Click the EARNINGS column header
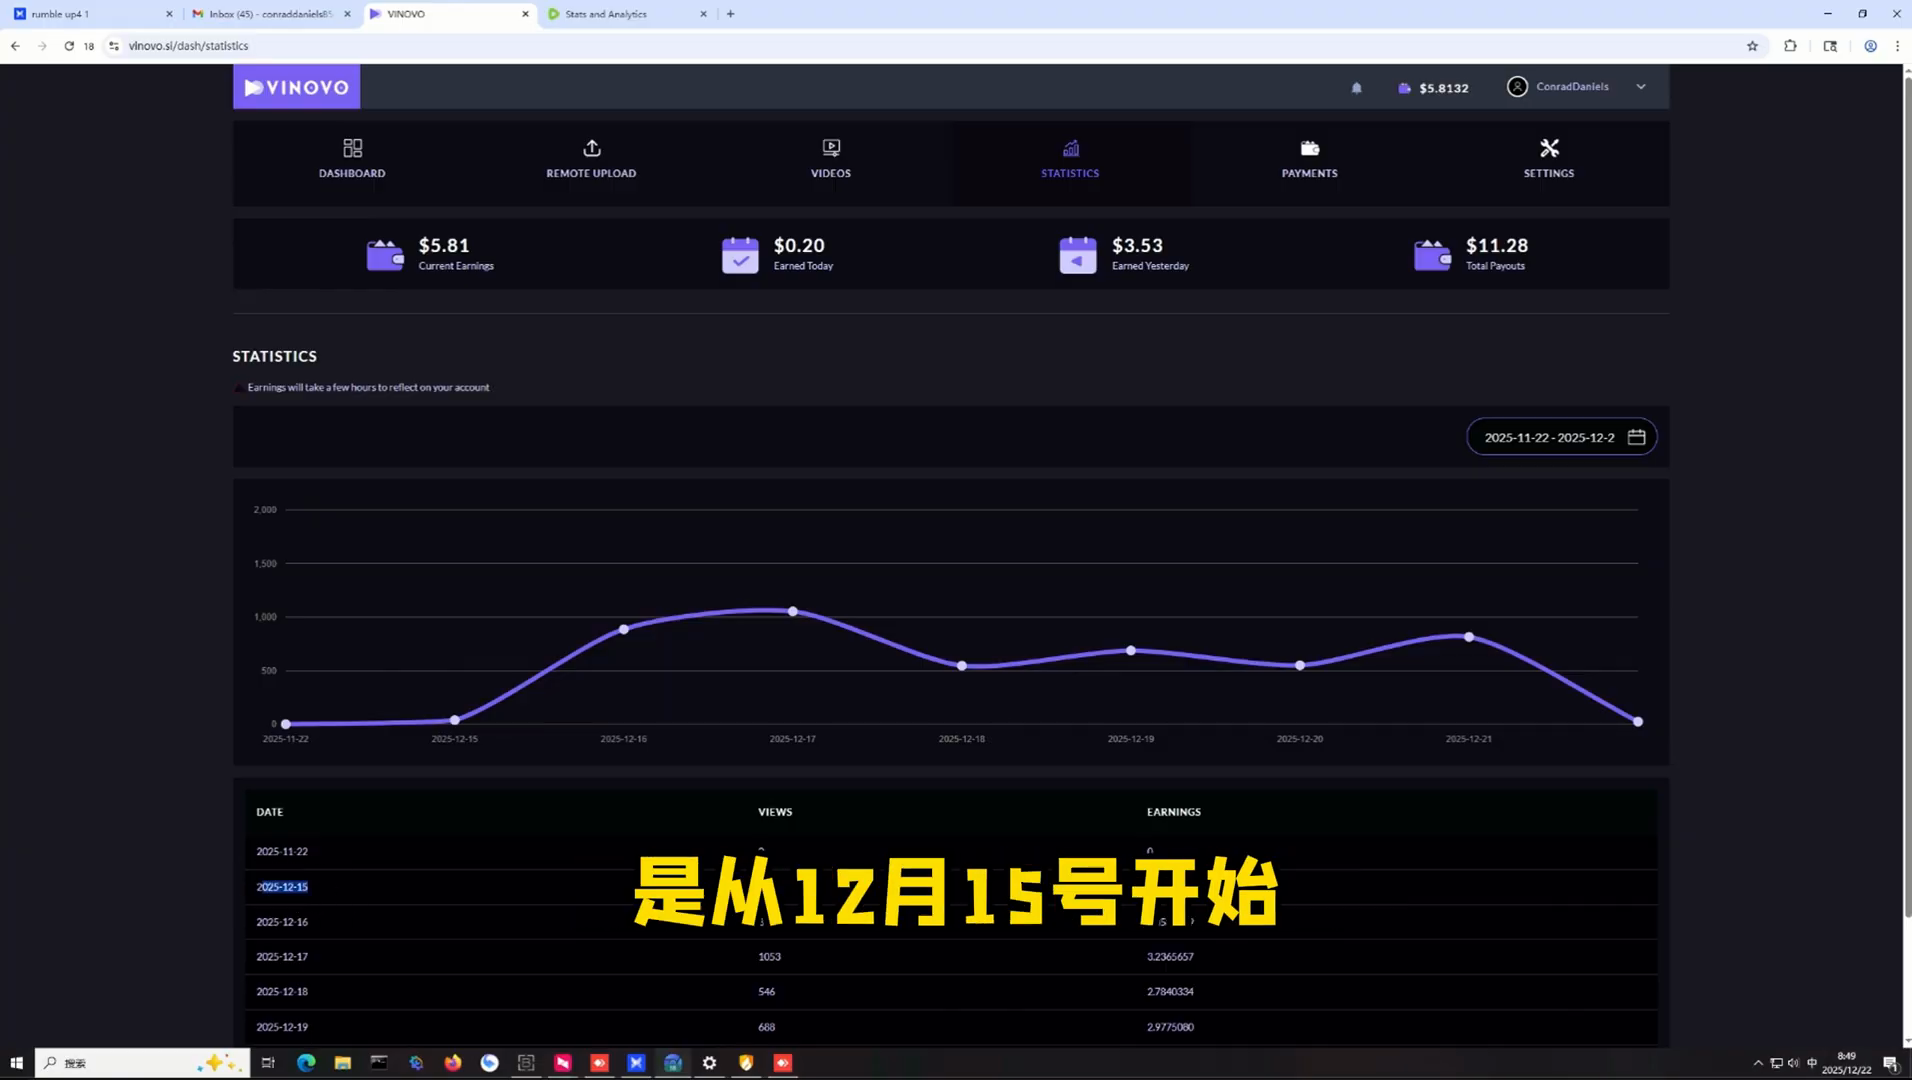The image size is (1912, 1080). pyautogui.click(x=1174, y=812)
